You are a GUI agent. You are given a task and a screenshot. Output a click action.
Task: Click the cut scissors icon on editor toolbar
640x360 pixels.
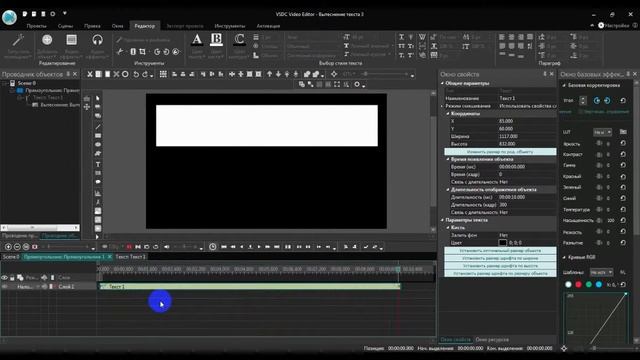point(90,74)
